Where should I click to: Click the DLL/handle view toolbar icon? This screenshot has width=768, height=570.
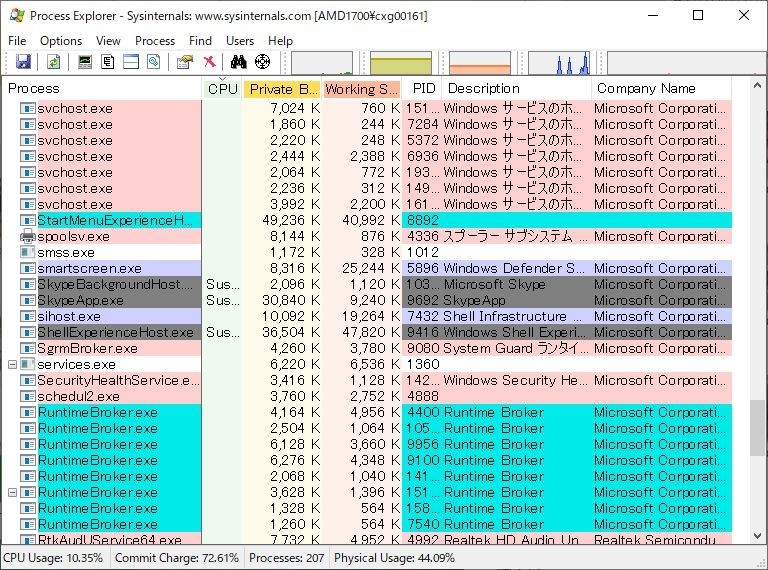[x=154, y=62]
